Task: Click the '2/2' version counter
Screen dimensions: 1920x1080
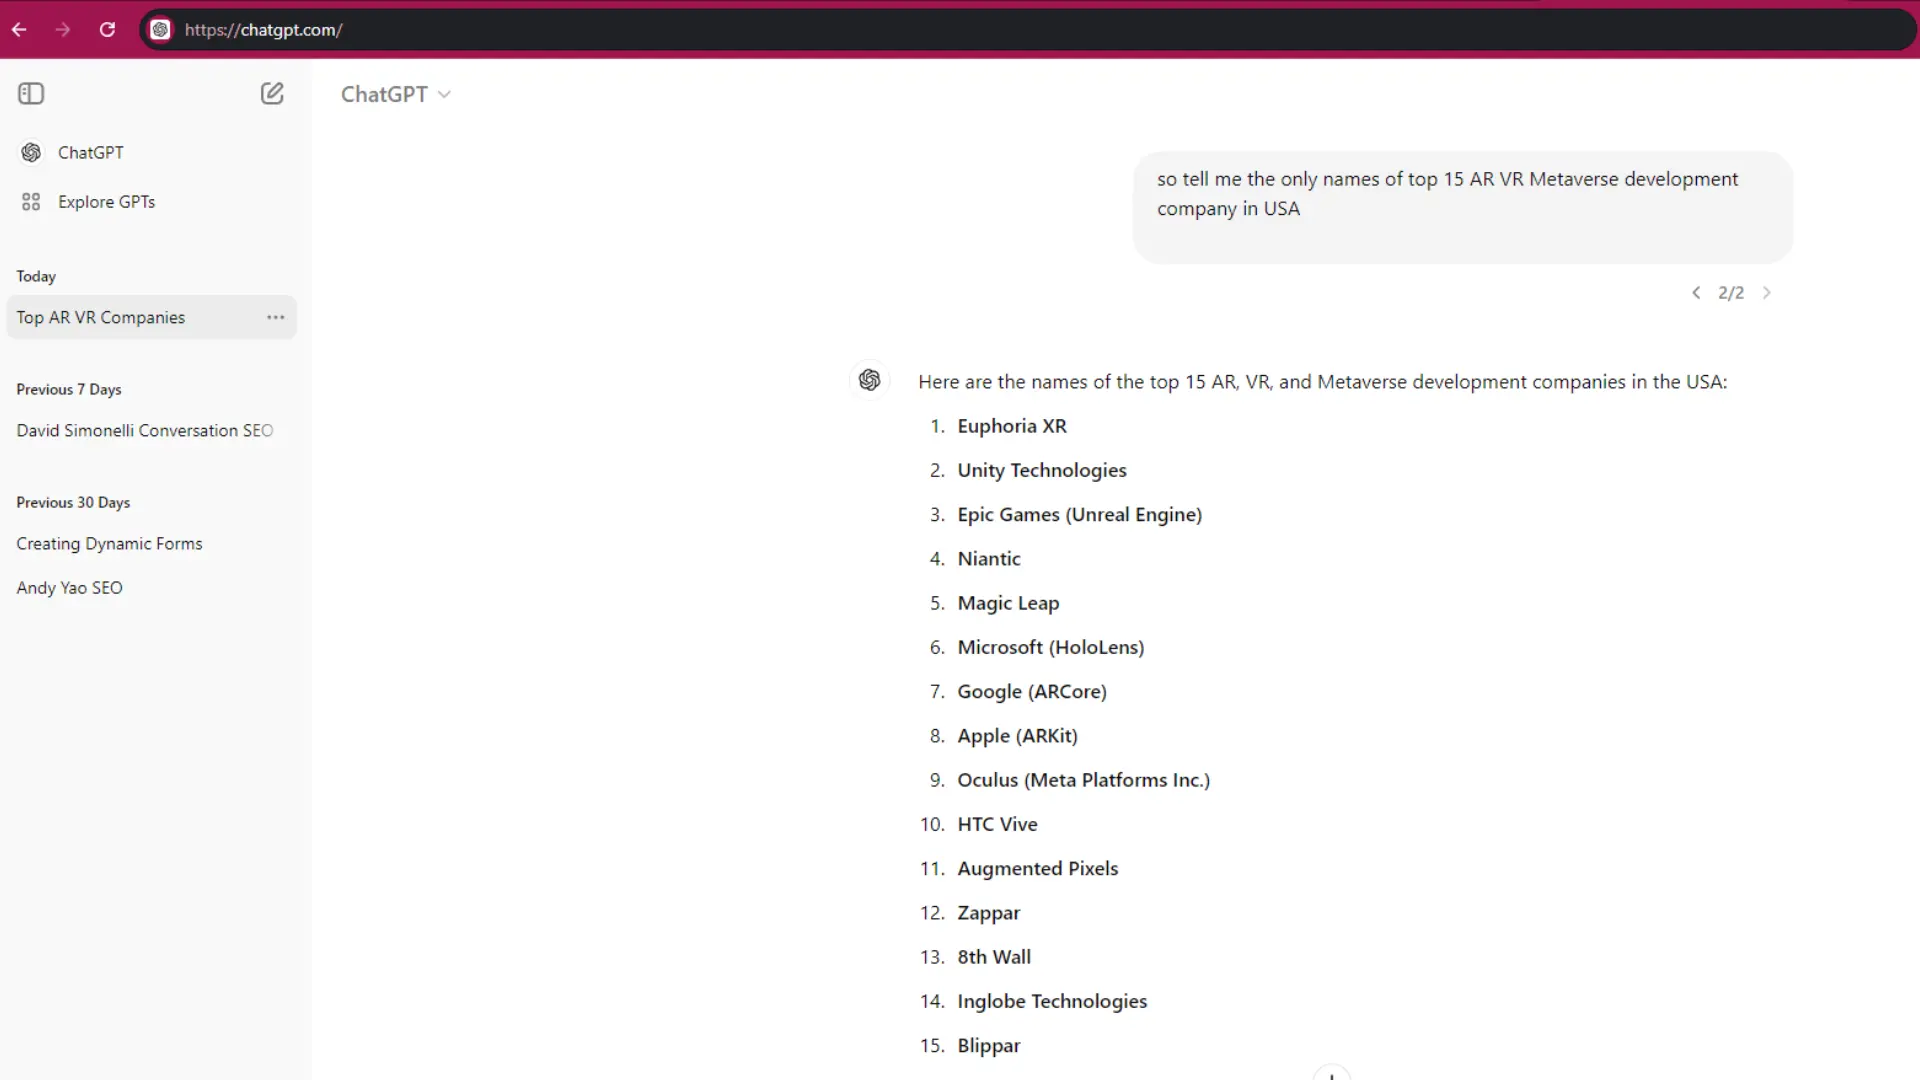Action: [1731, 293]
